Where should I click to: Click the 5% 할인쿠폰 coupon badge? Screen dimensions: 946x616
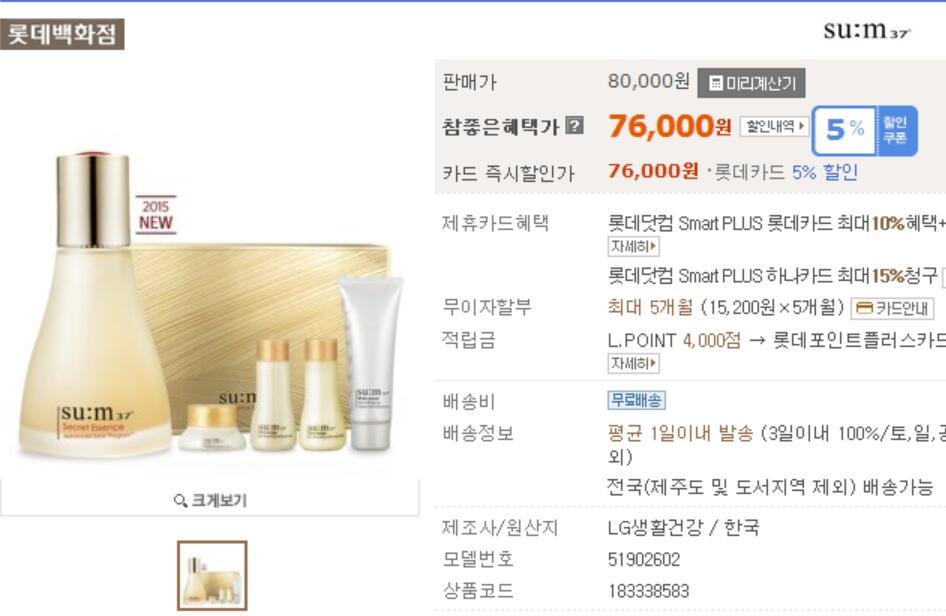click(x=865, y=130)
